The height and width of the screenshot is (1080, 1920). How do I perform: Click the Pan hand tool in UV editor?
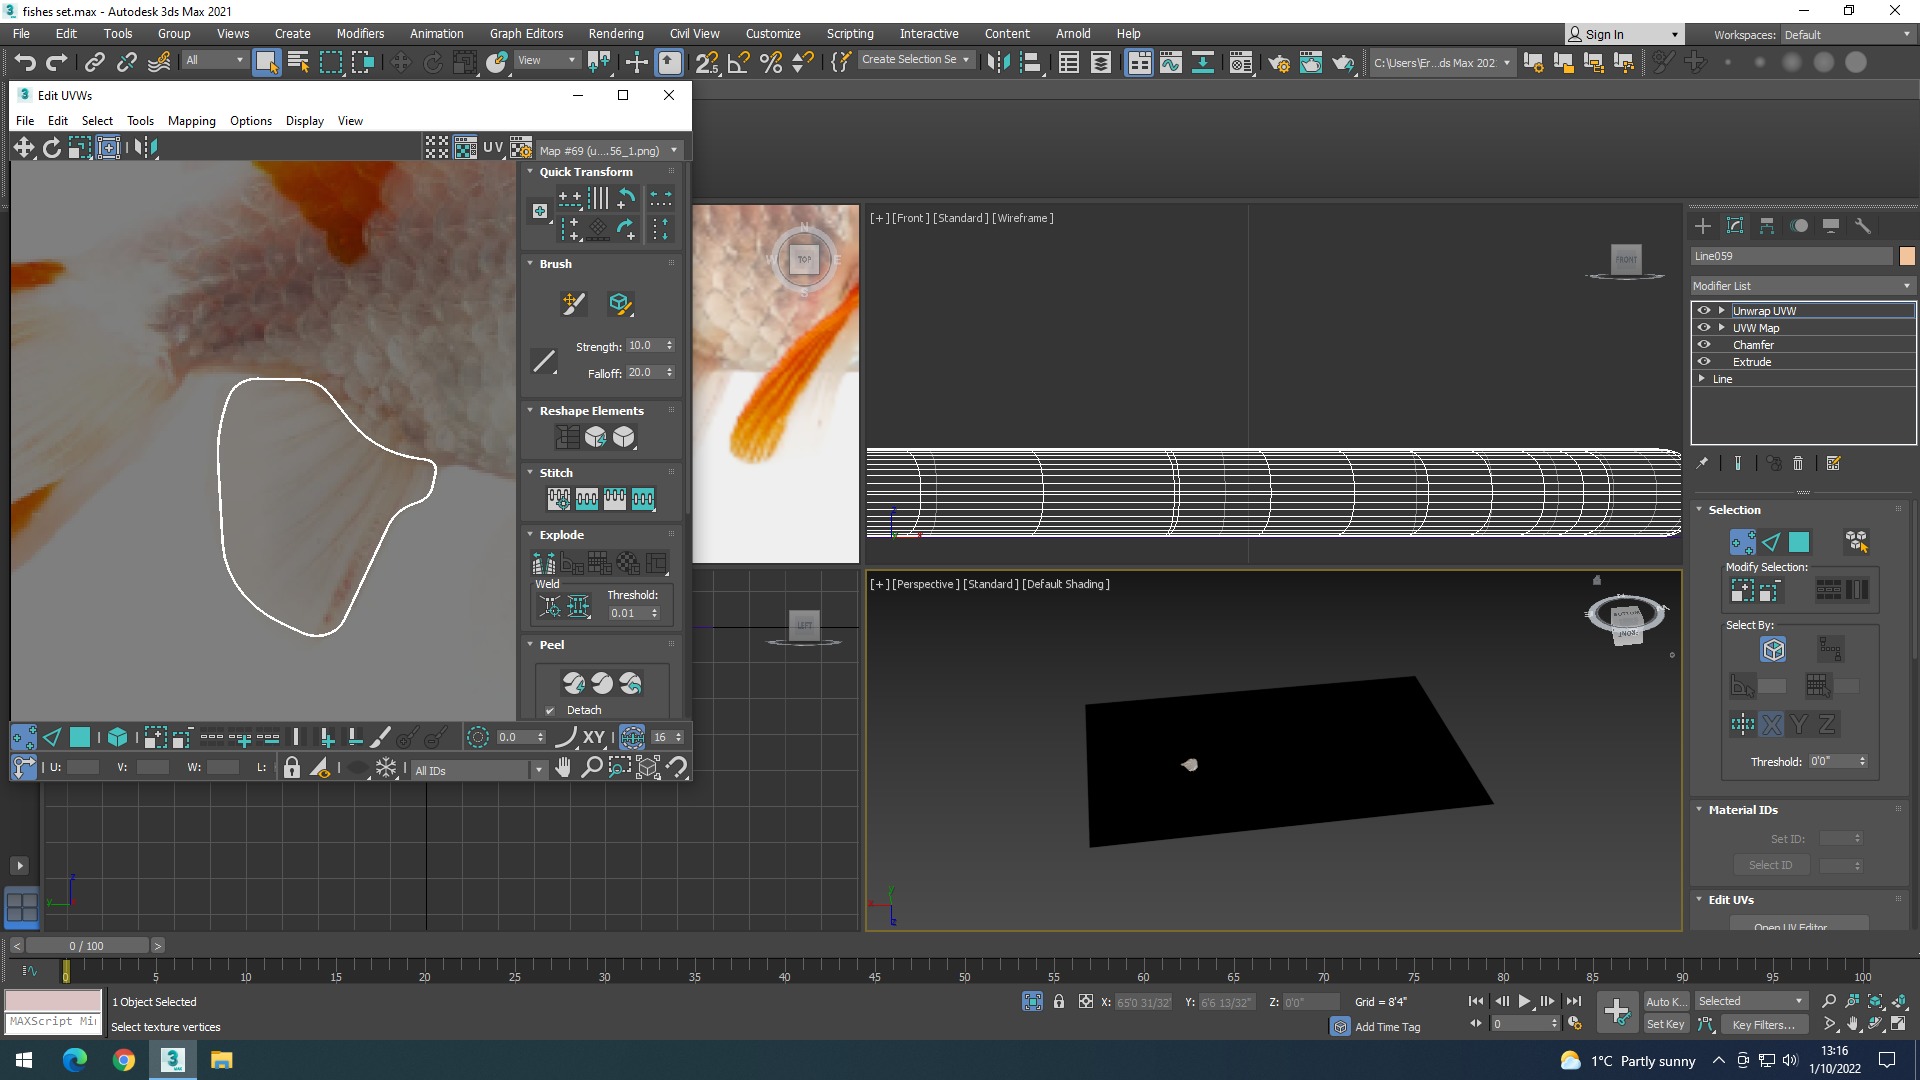click(x=564, y=768)
